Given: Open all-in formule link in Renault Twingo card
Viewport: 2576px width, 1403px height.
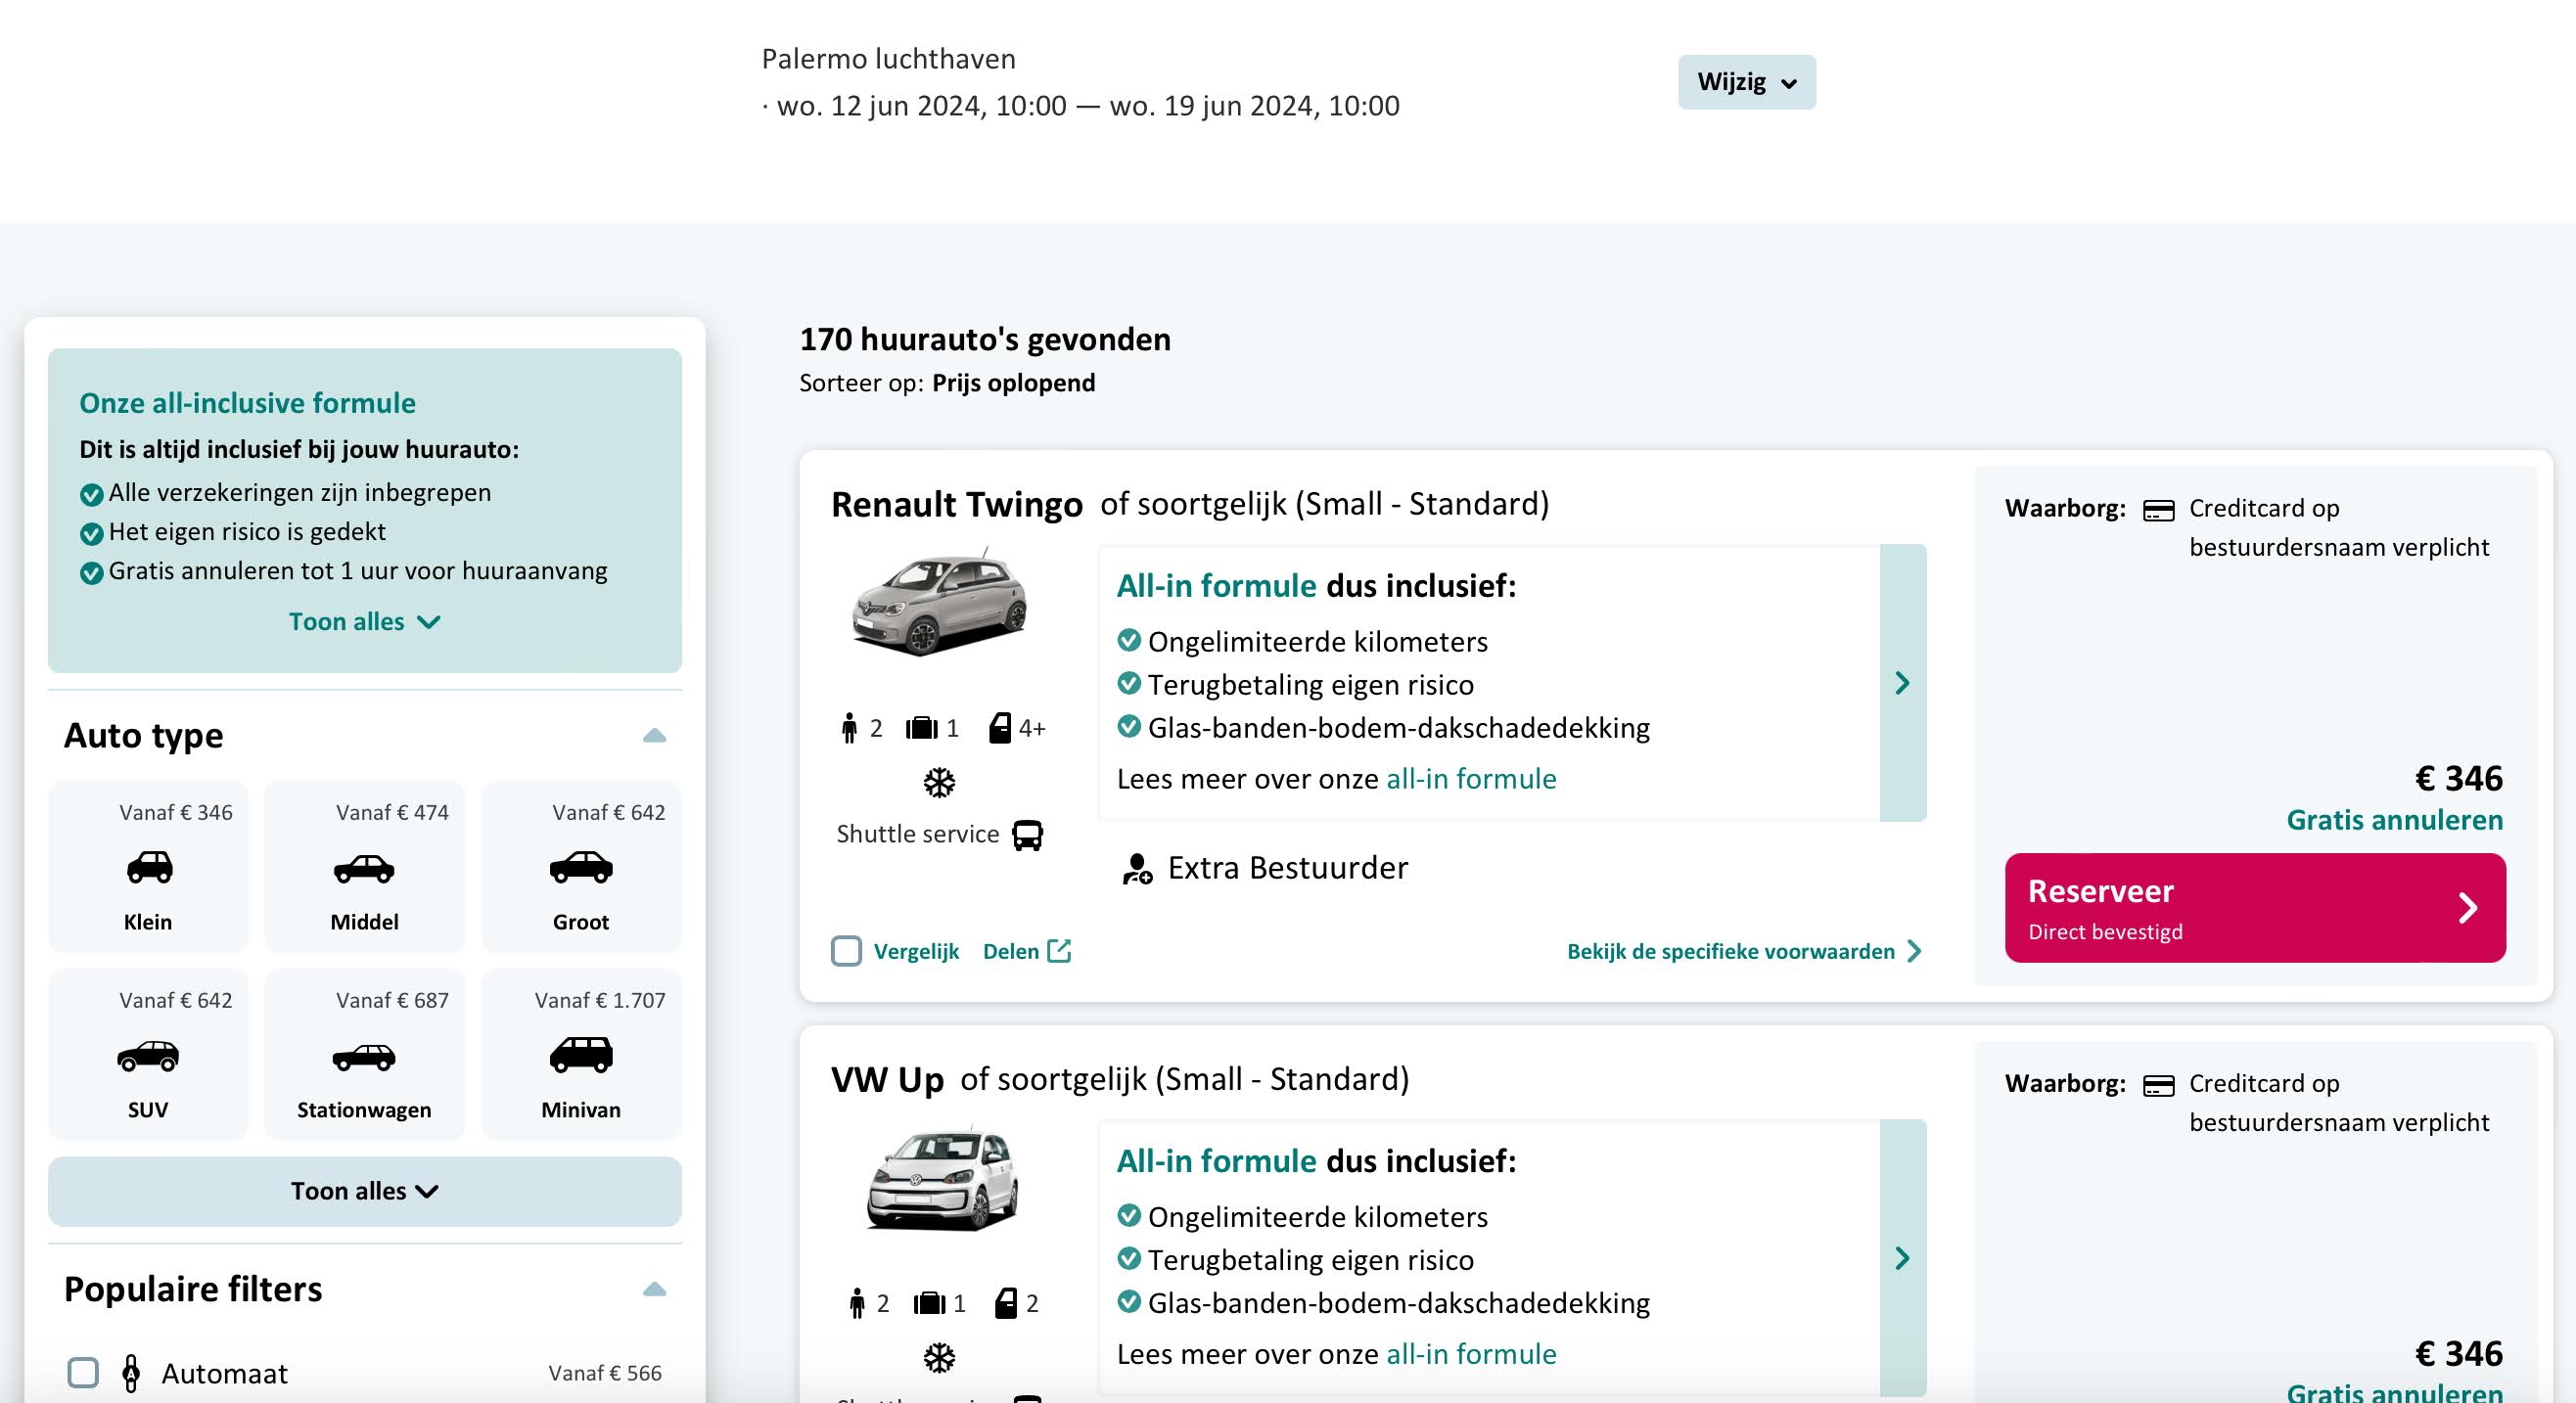Looking at the screenshot, I should [1471, 779].
